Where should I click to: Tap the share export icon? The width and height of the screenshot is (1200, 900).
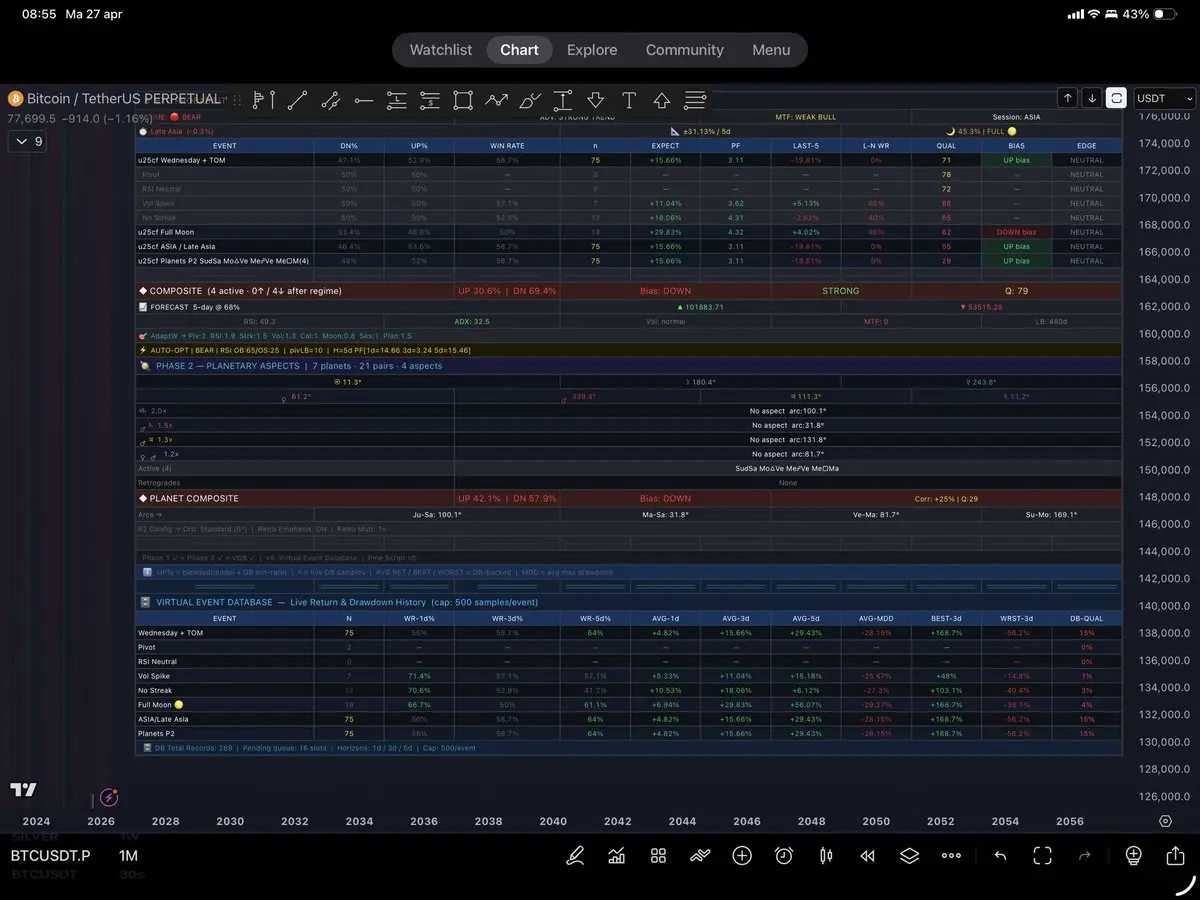tap(1175, 856)
